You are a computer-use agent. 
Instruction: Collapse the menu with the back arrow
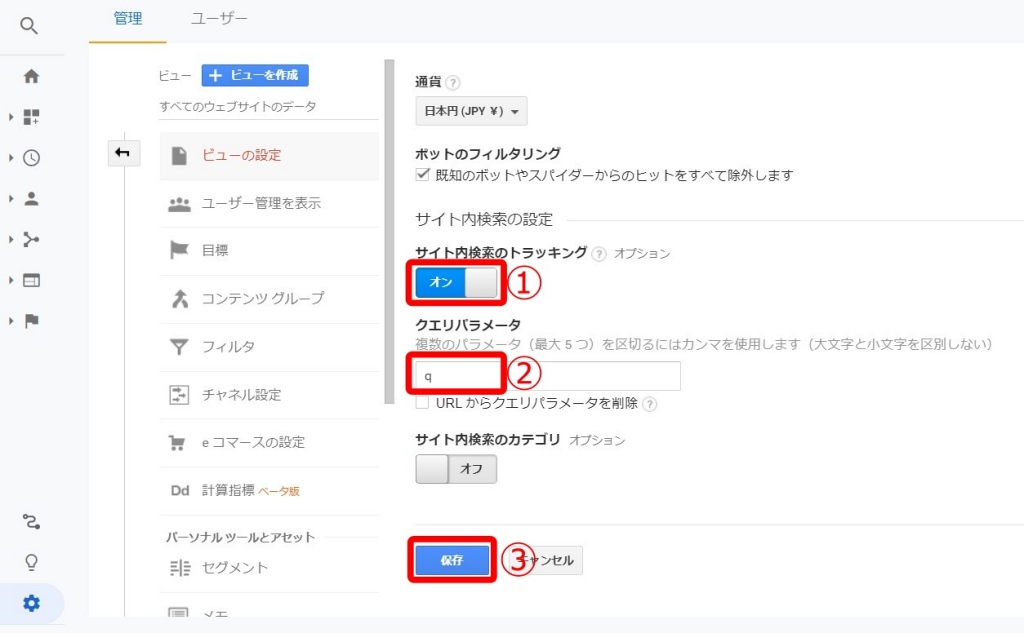124,154
